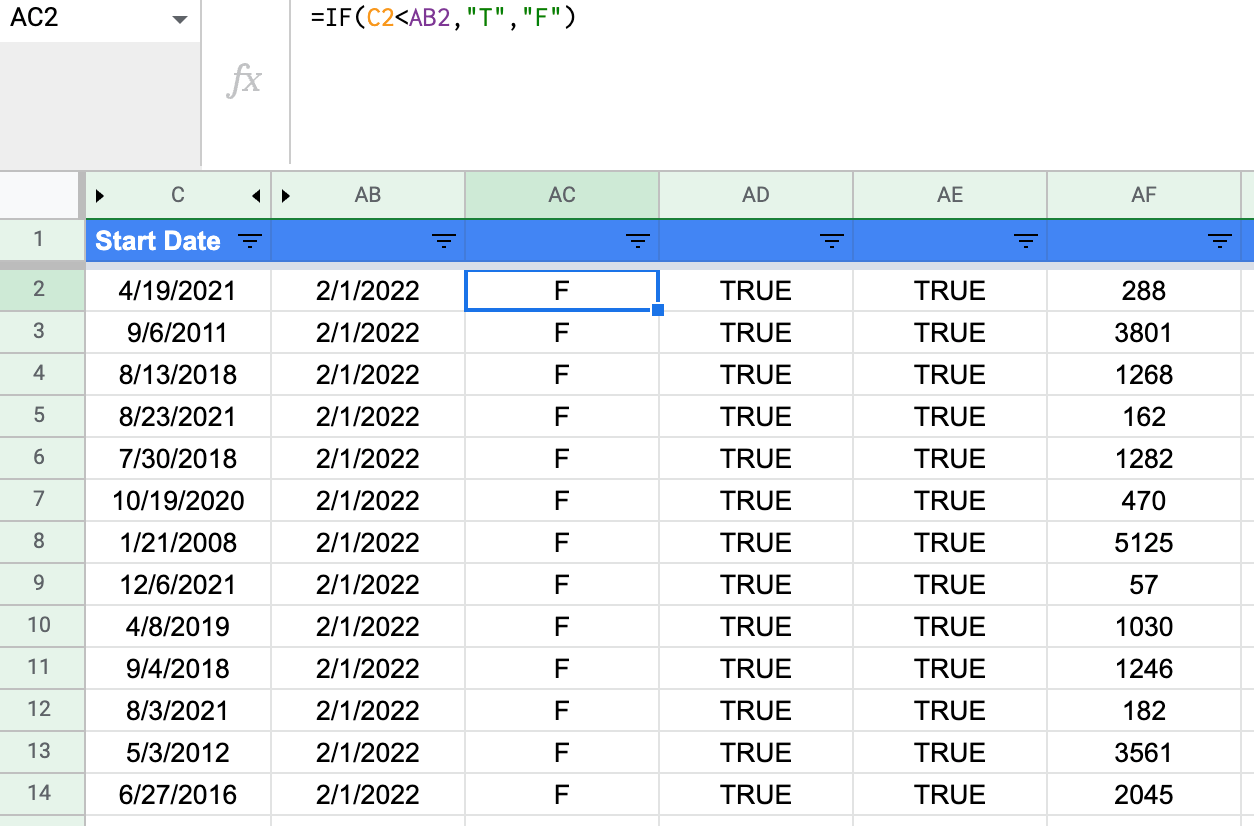Open the filter icon on column AB header
1254x826 pixels.
click(x=444, y=241)
